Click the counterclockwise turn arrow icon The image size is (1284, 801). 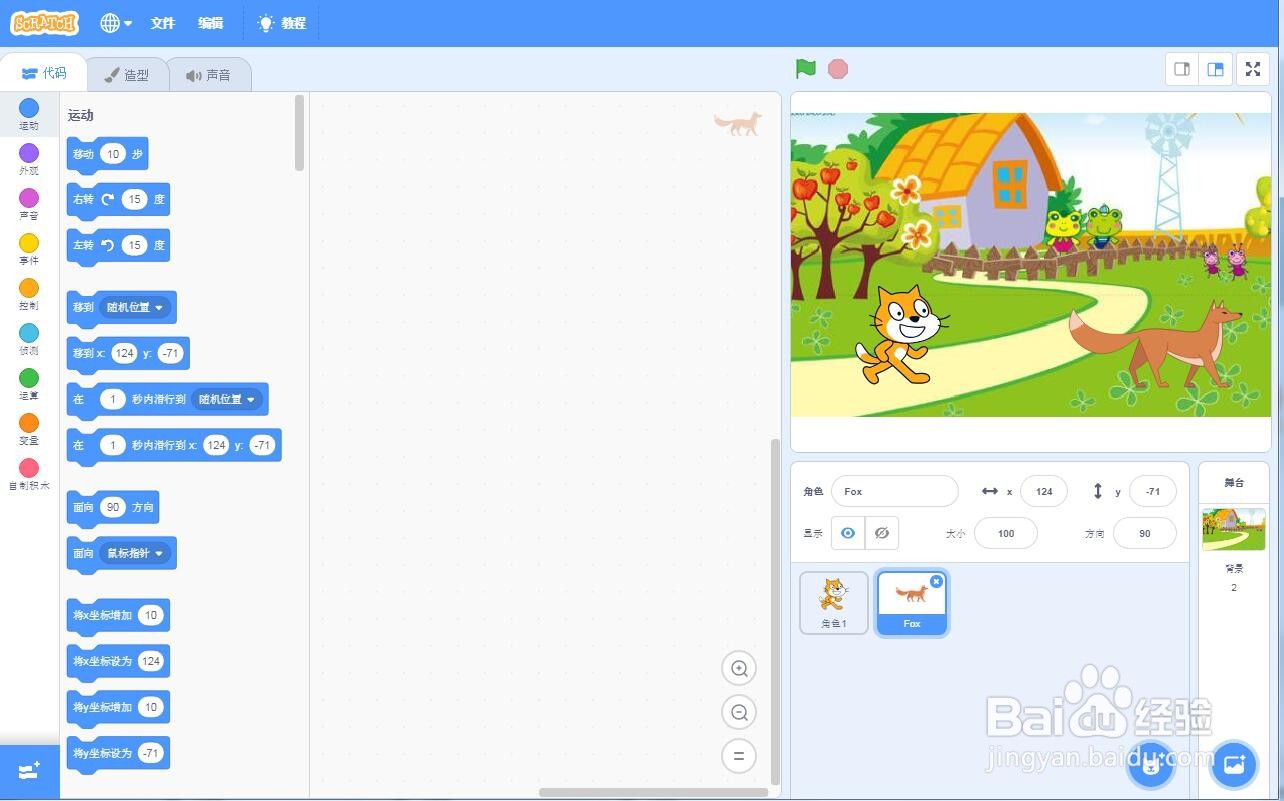(108, 245)
